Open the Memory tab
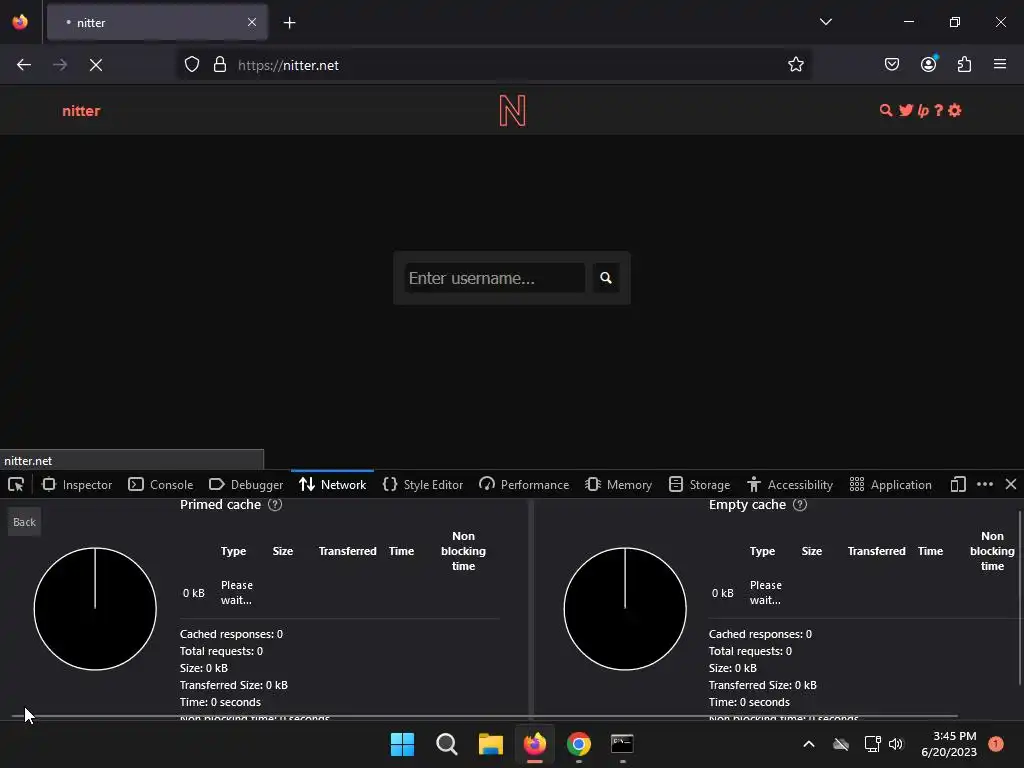The height and width of the screenshot is (768, 1024). coord(618,485)
